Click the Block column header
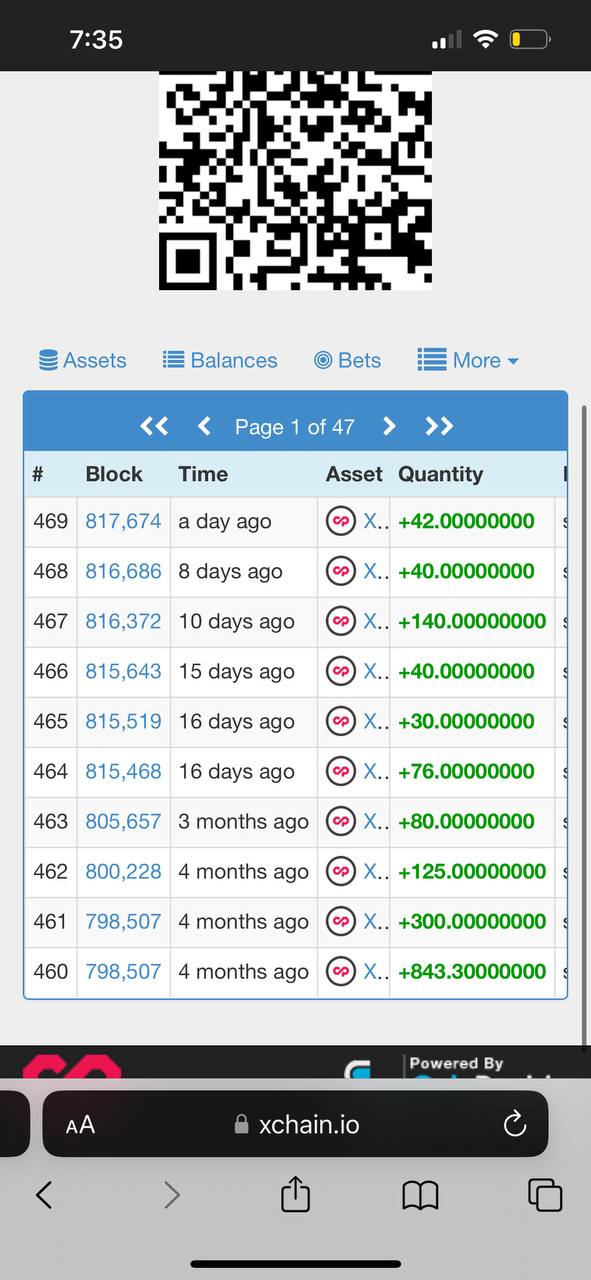The height and width of the screenshot is (1280, 591). (114, 474)
